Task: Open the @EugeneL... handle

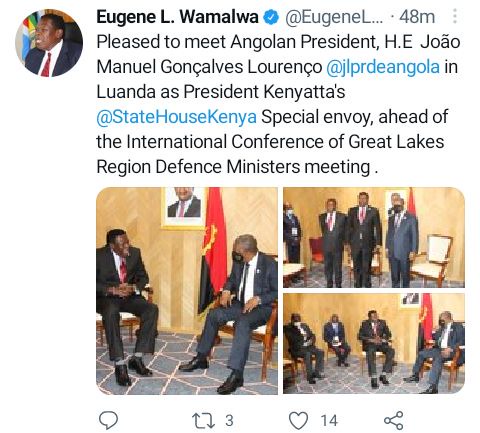Action: point(334,17)
